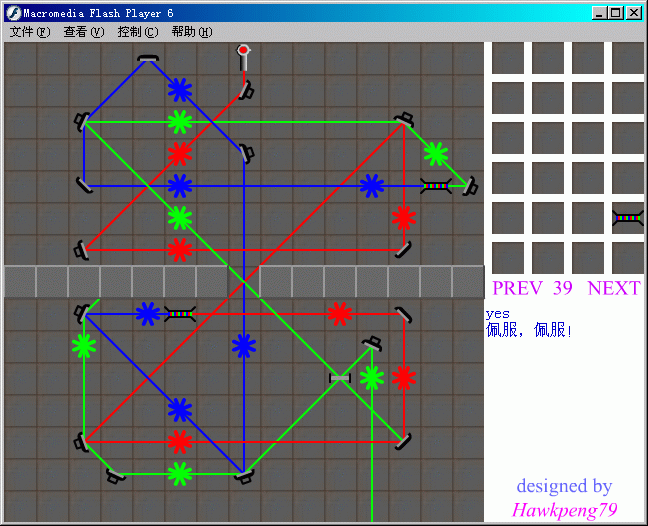Open the 文件(F) menu
The image size is (648, 526).
tap(29, 32)
